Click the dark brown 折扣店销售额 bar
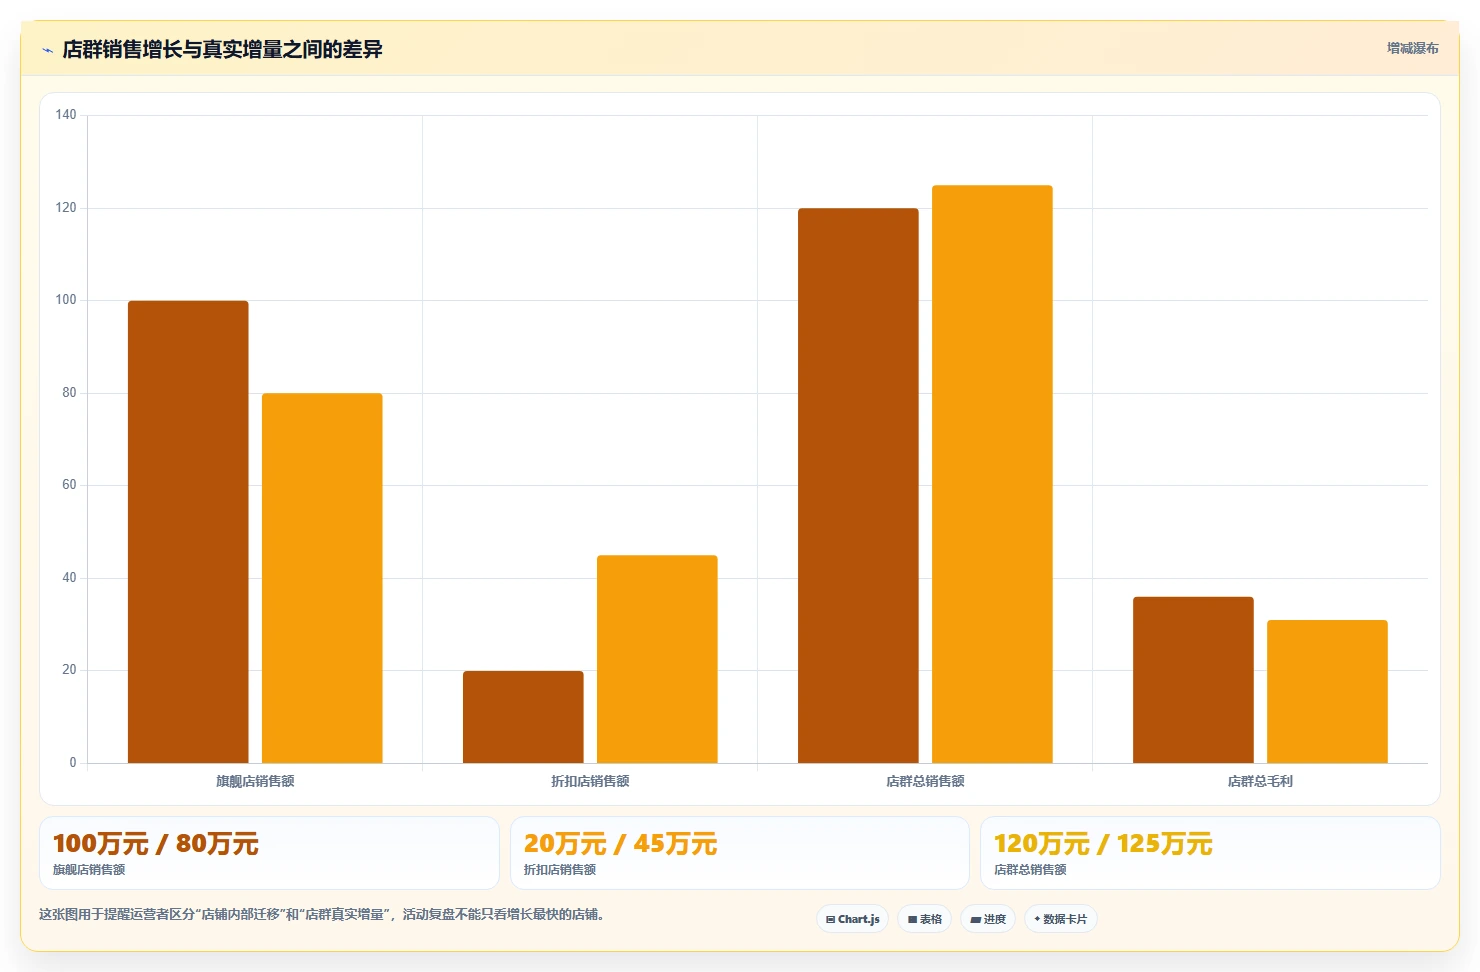 [523, 717]
